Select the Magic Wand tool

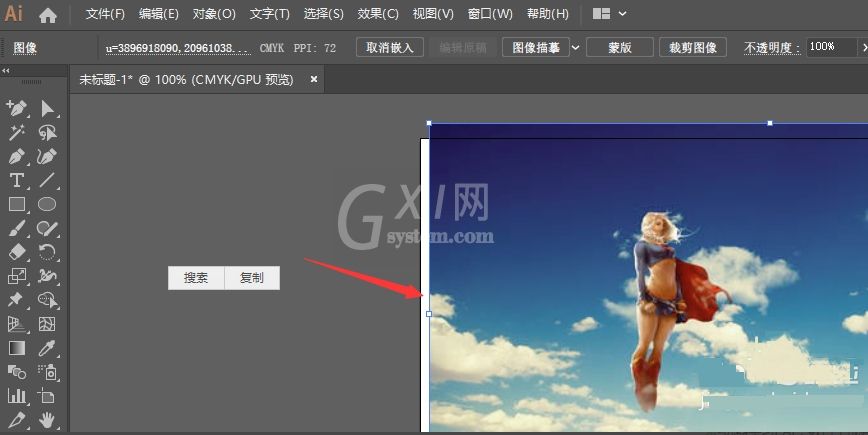coord(17,132)
